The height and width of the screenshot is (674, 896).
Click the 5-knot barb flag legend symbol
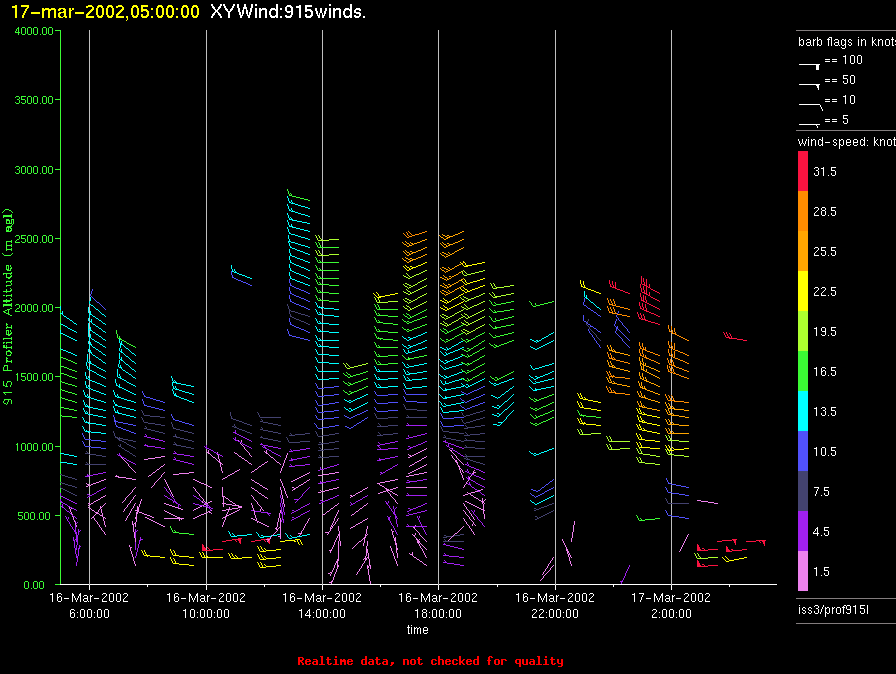click(x=809, y=125)
